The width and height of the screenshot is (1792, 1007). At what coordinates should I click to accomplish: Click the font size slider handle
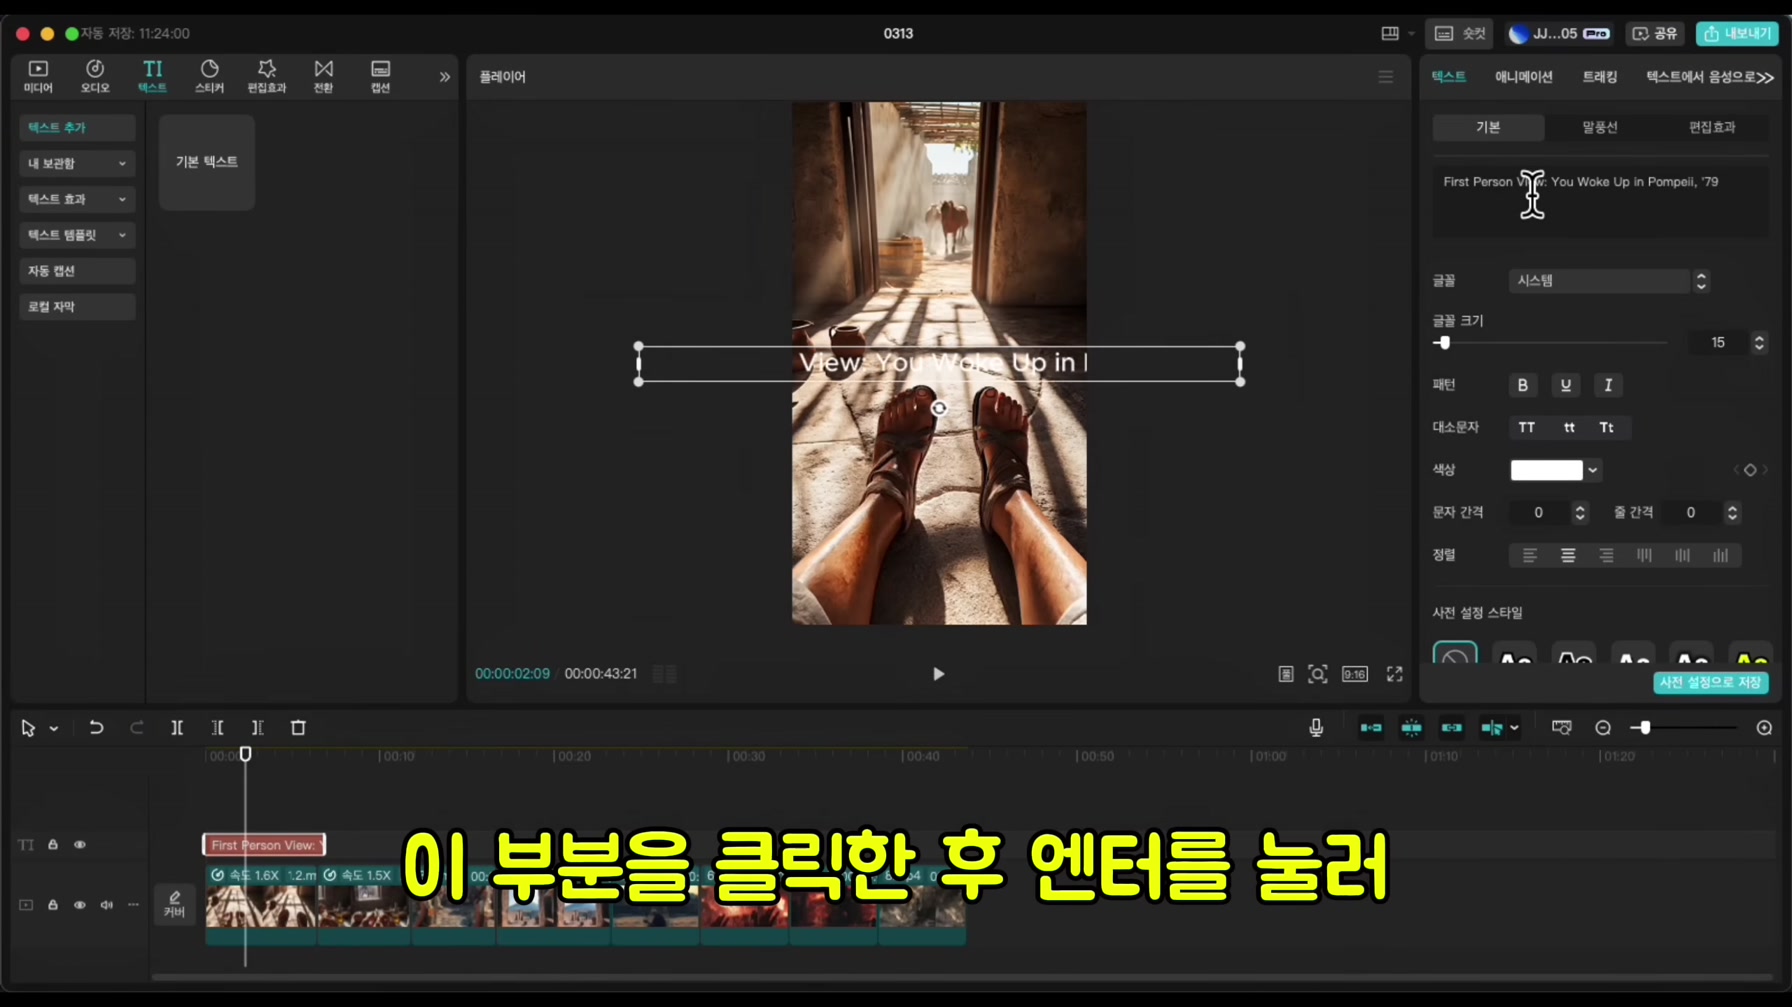click(x=1443, y=343)
